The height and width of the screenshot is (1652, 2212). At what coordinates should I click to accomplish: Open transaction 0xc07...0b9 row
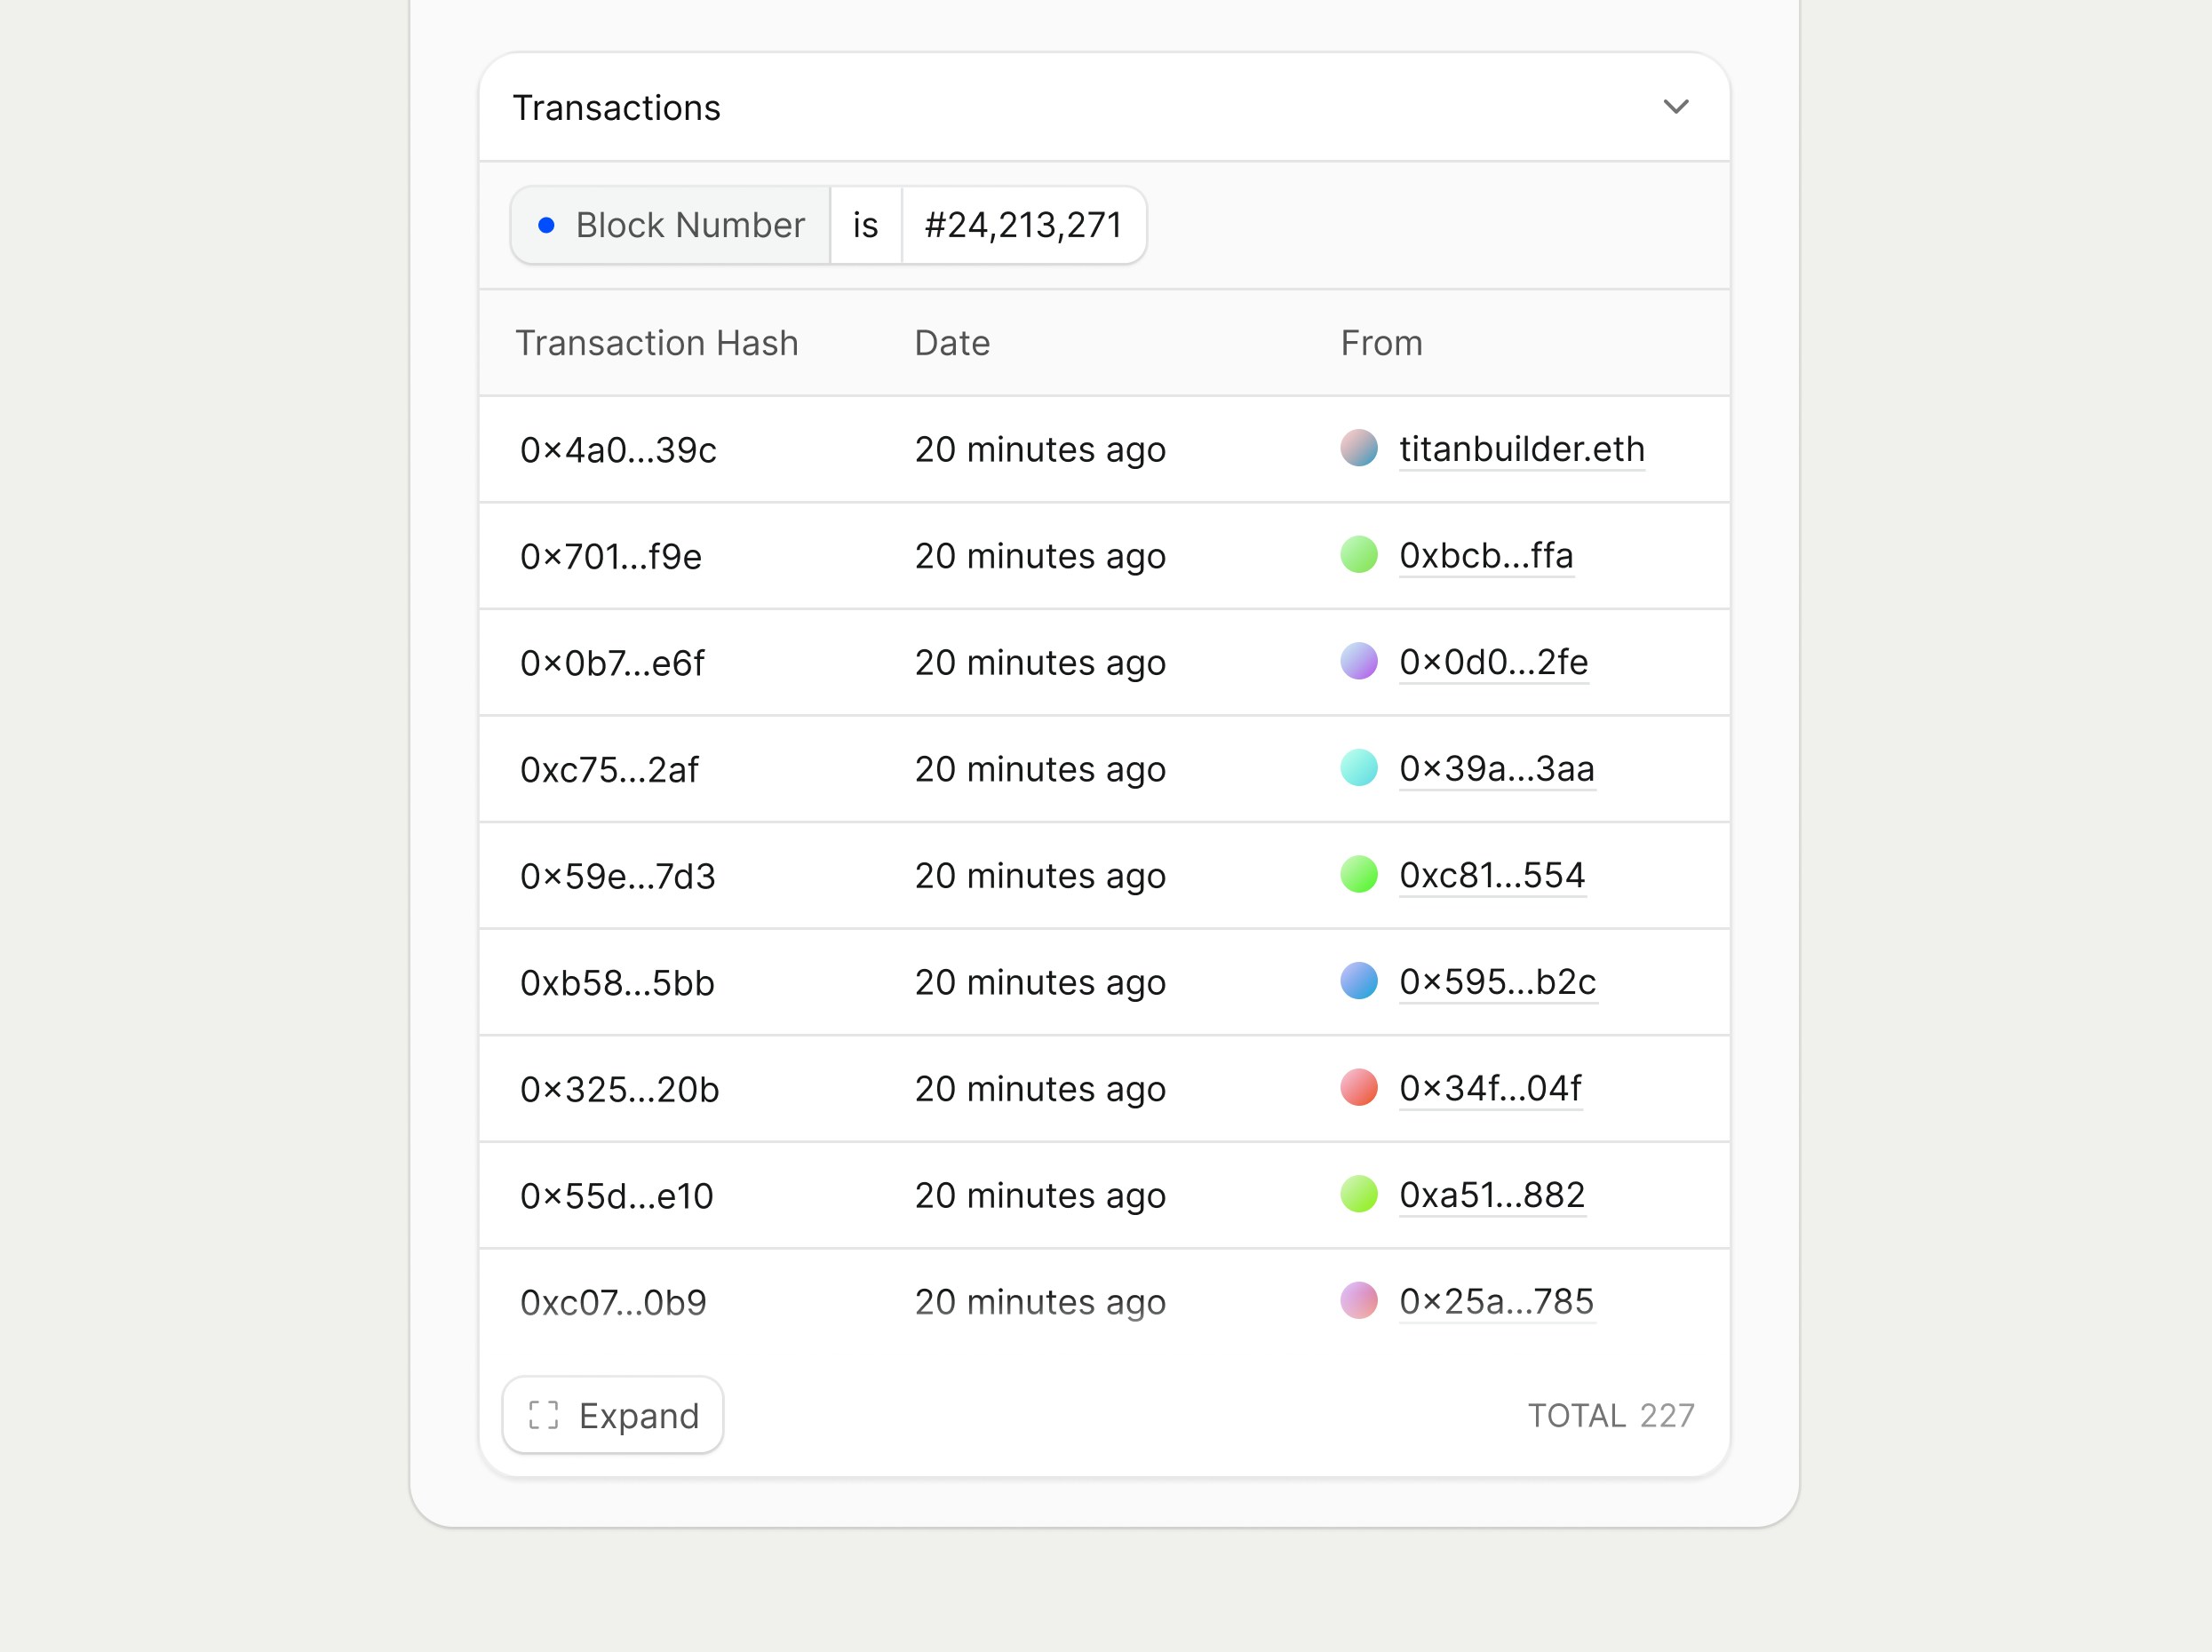(613, 1302)
